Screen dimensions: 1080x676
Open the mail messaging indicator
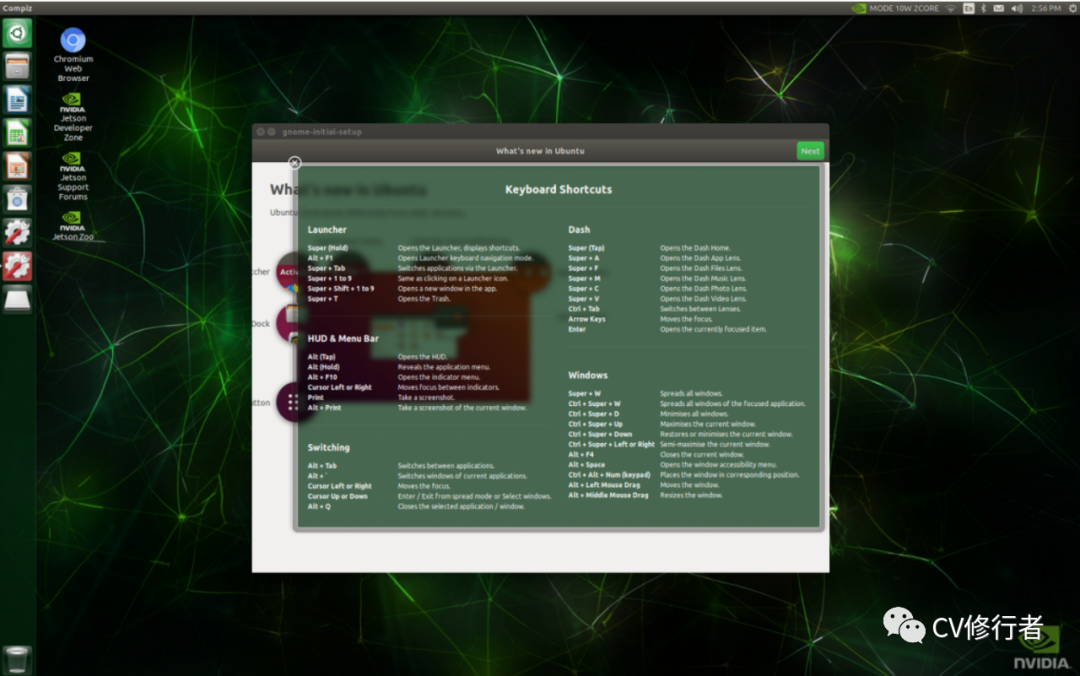pyautogui.click(x=999, y=8)
